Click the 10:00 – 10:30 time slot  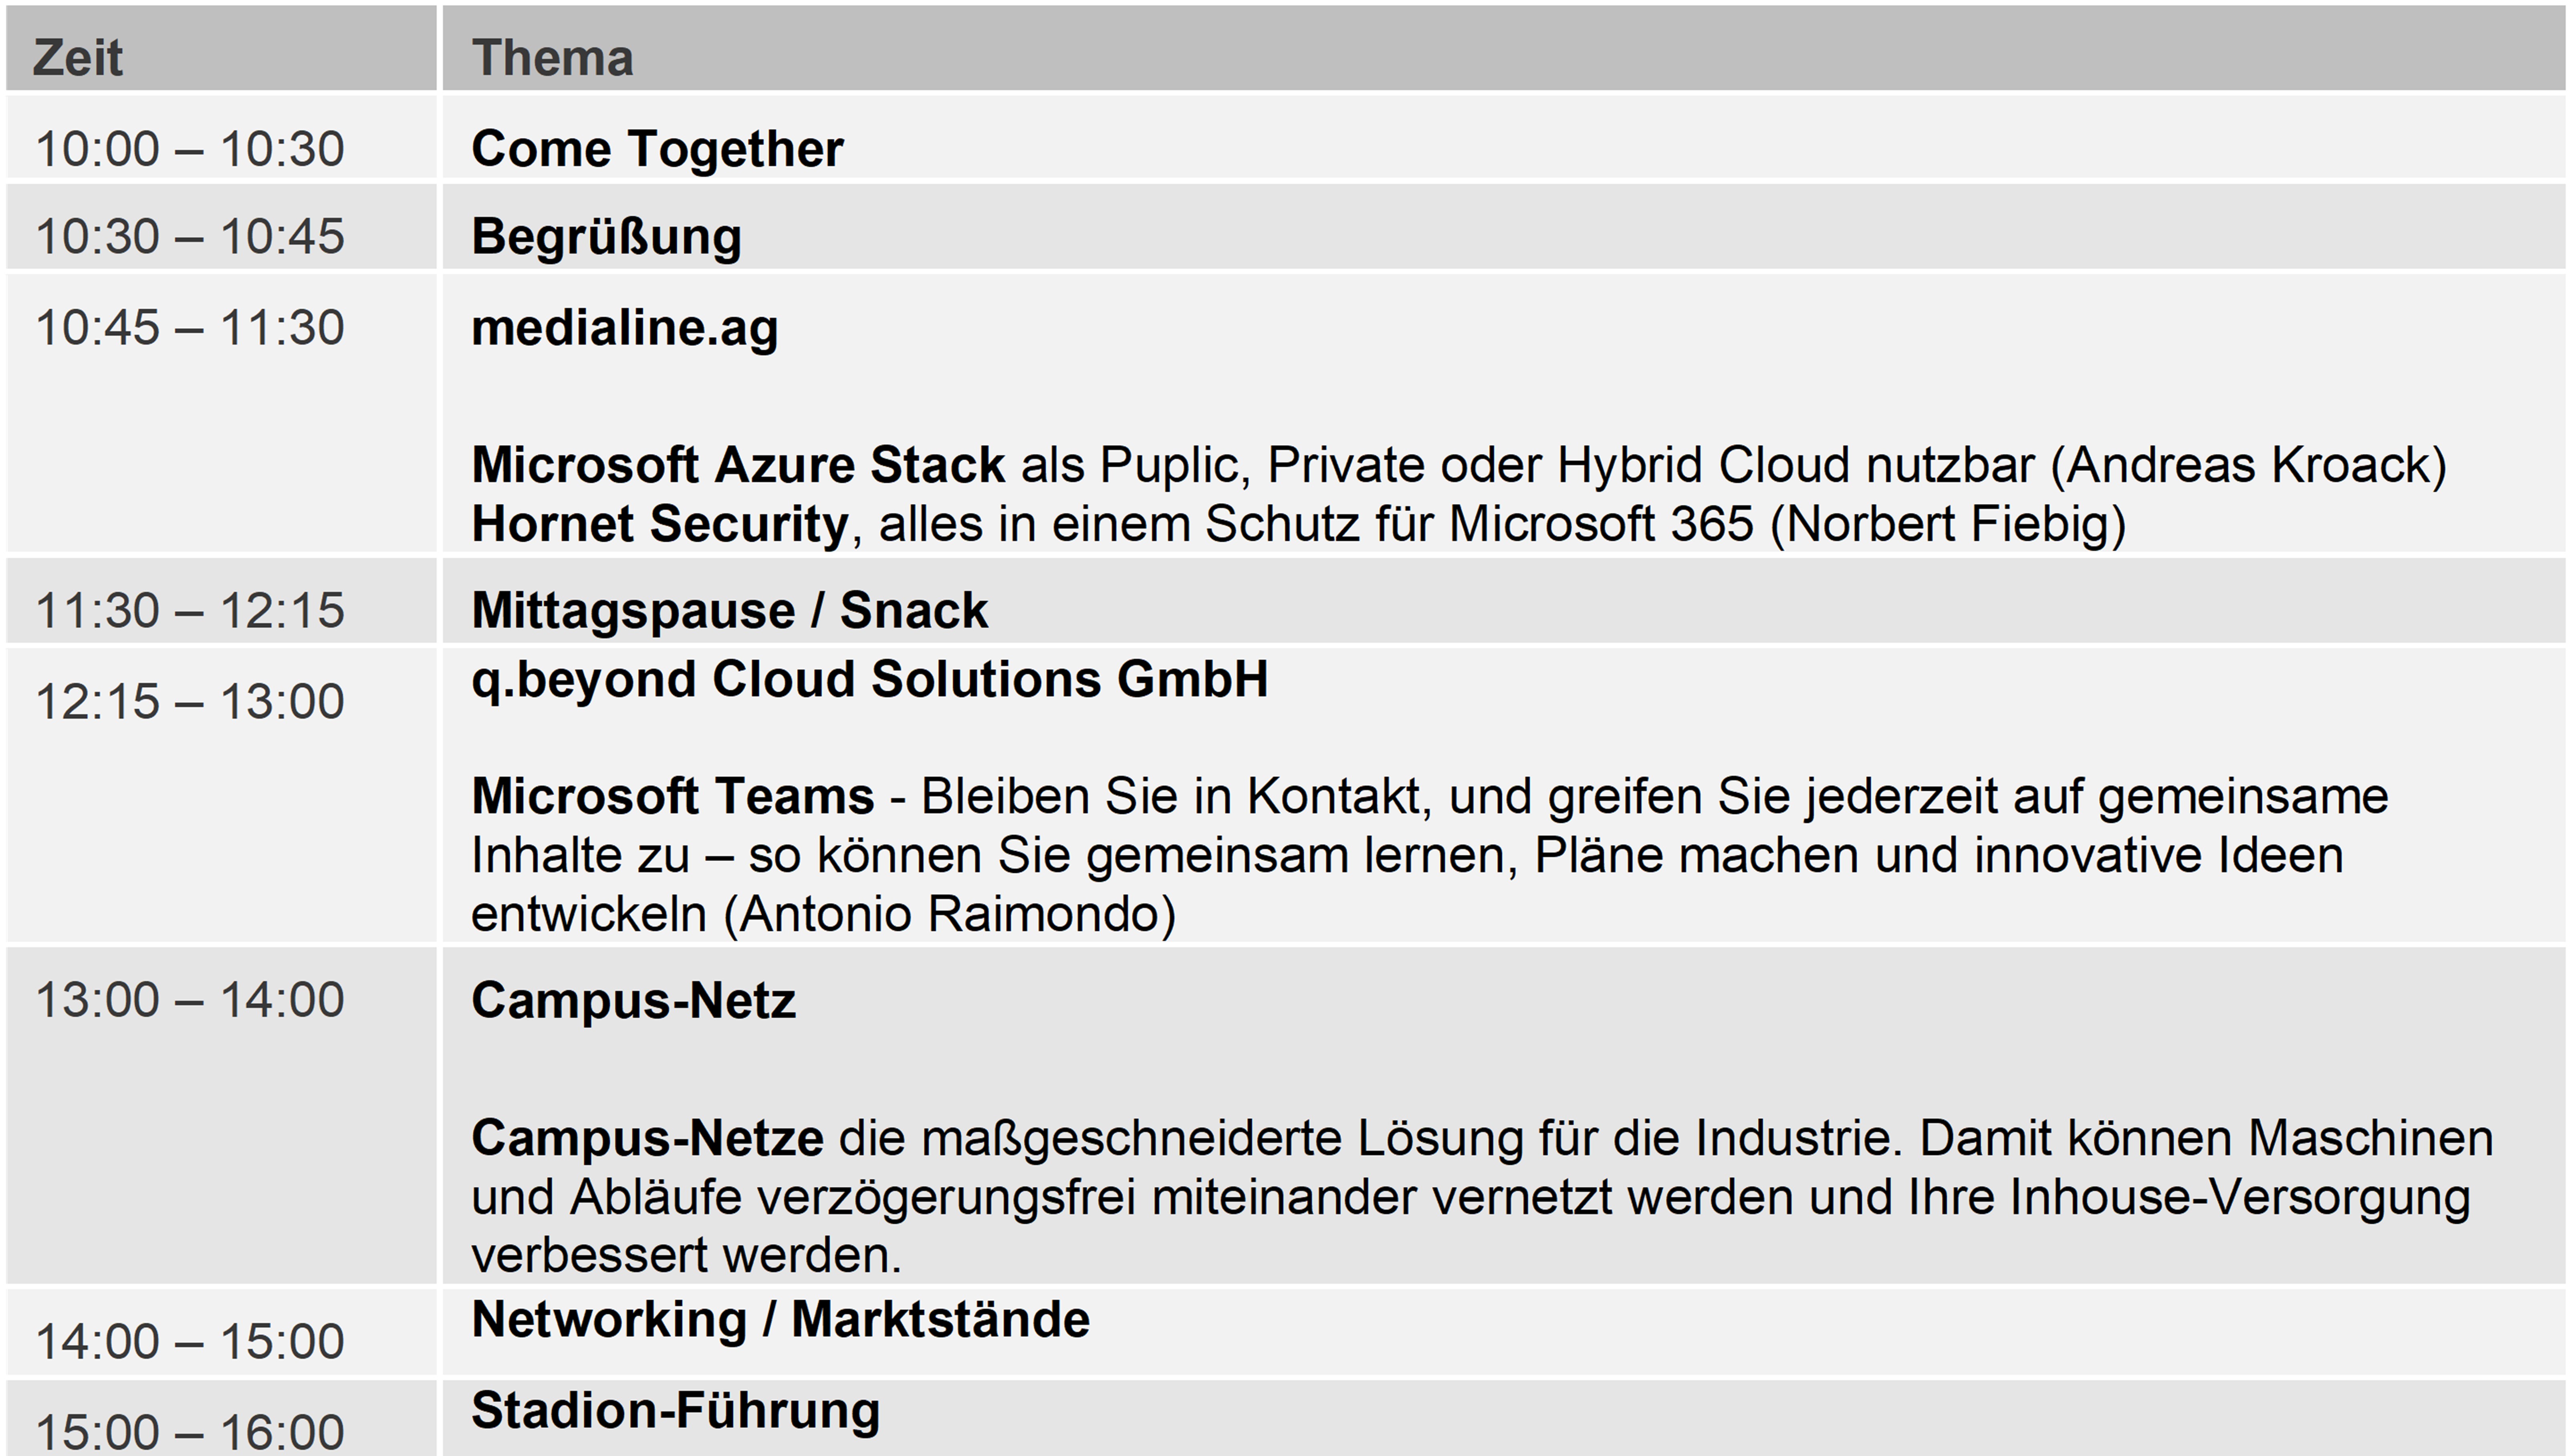point(190,149)
